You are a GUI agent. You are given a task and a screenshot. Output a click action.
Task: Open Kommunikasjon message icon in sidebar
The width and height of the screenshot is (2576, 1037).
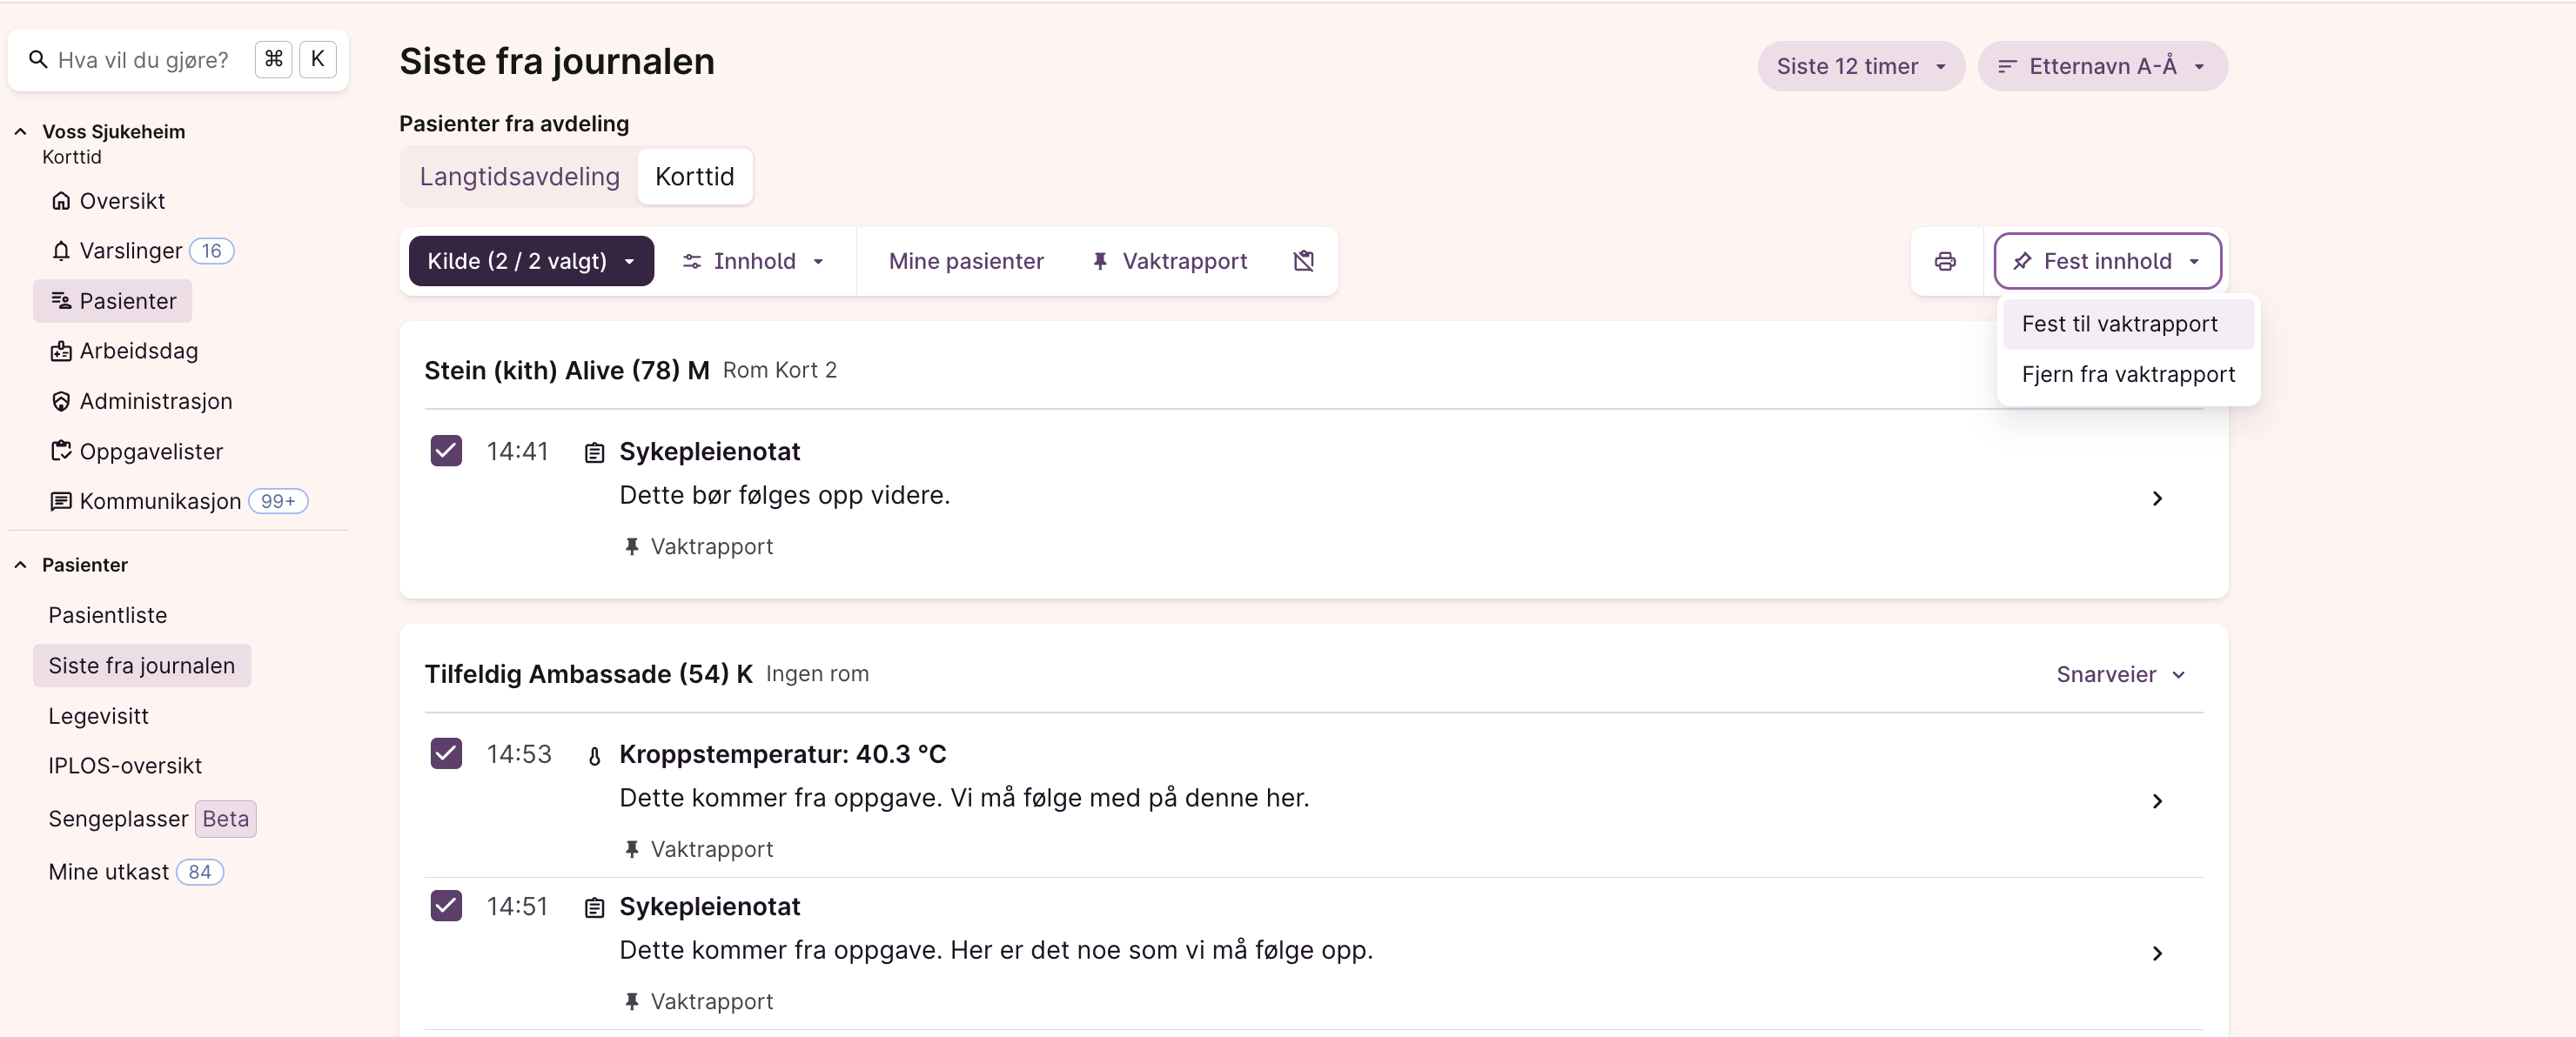[61, 501]
